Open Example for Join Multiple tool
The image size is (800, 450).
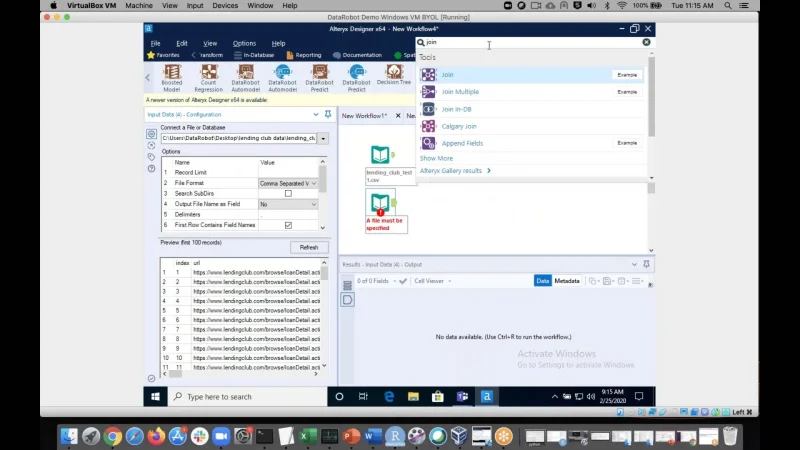tap(627, 92)
